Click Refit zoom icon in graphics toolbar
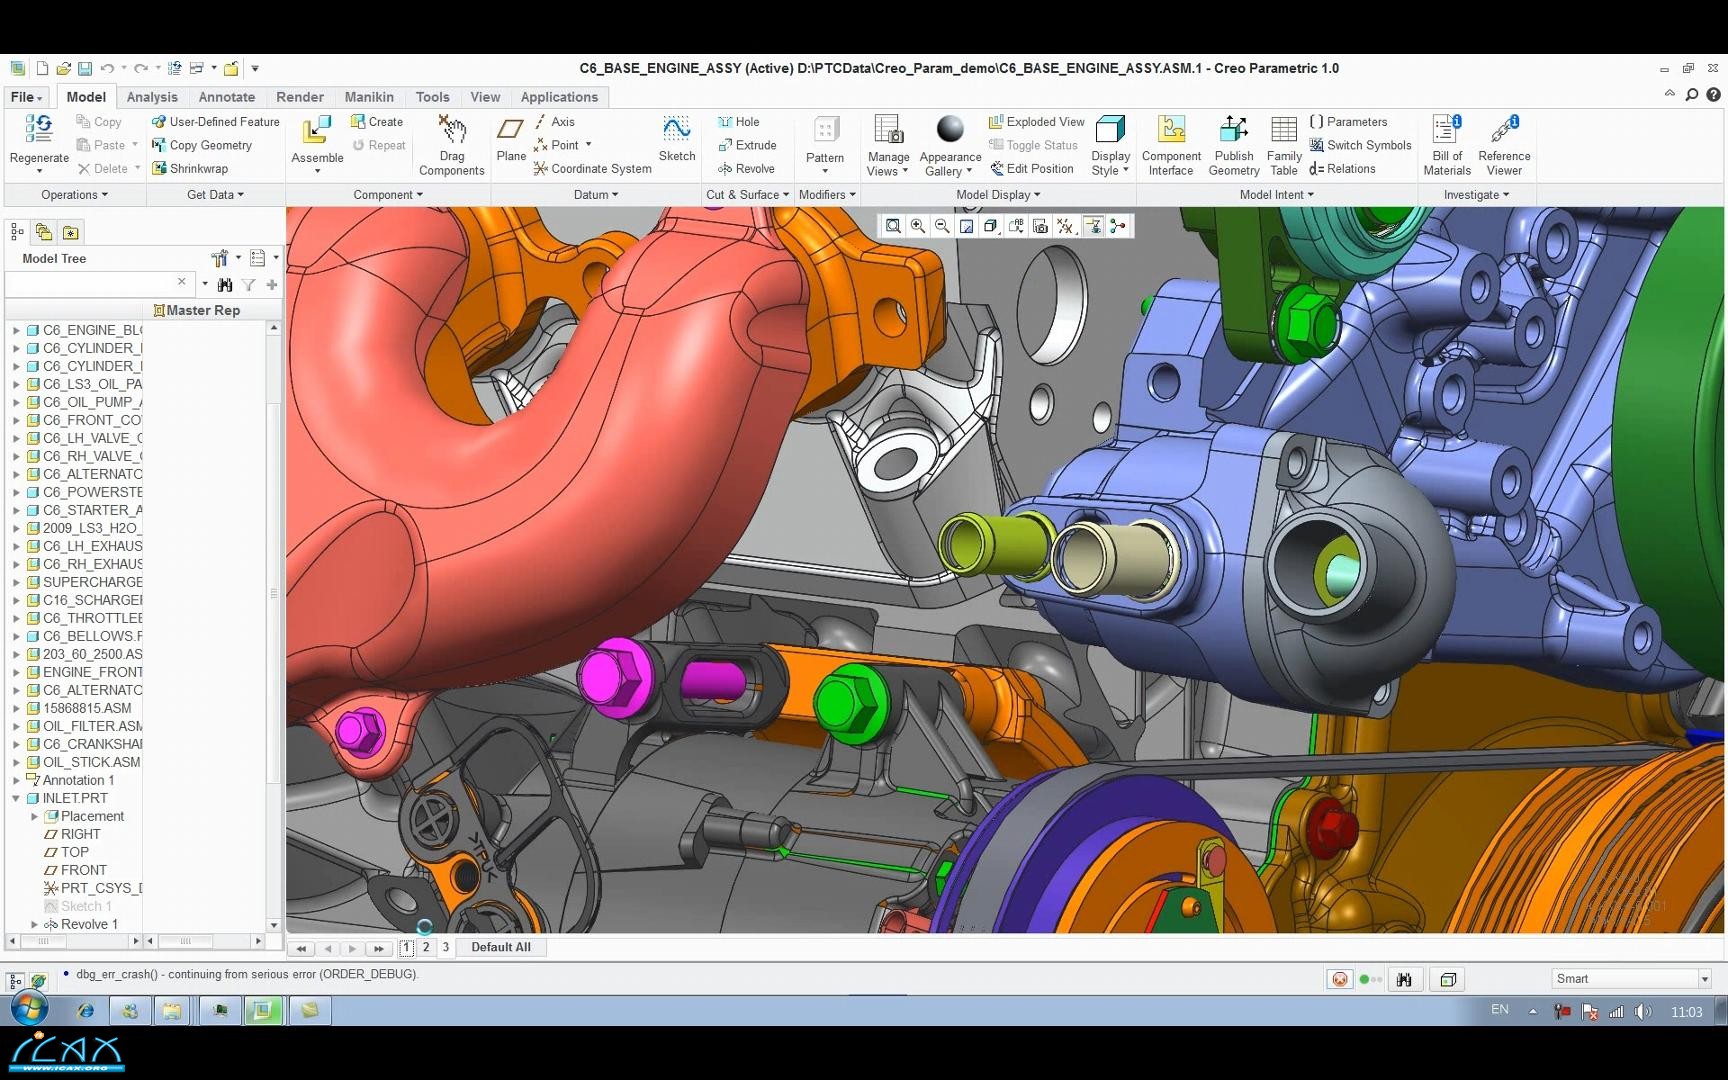The image size is (1728, 1080). tap(893, 227)
